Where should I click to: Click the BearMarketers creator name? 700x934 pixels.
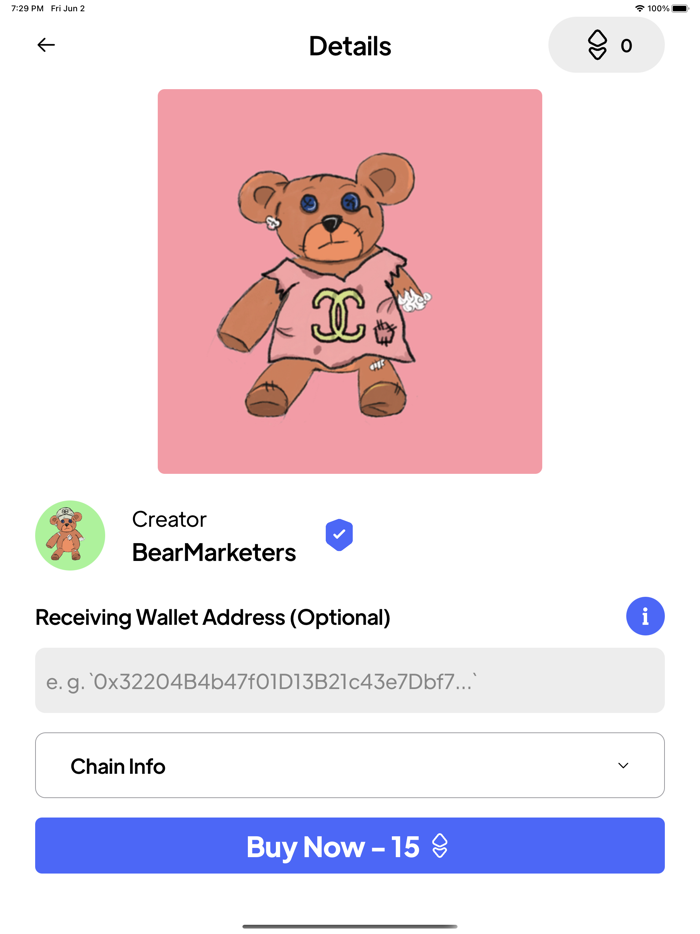[213, 552]
